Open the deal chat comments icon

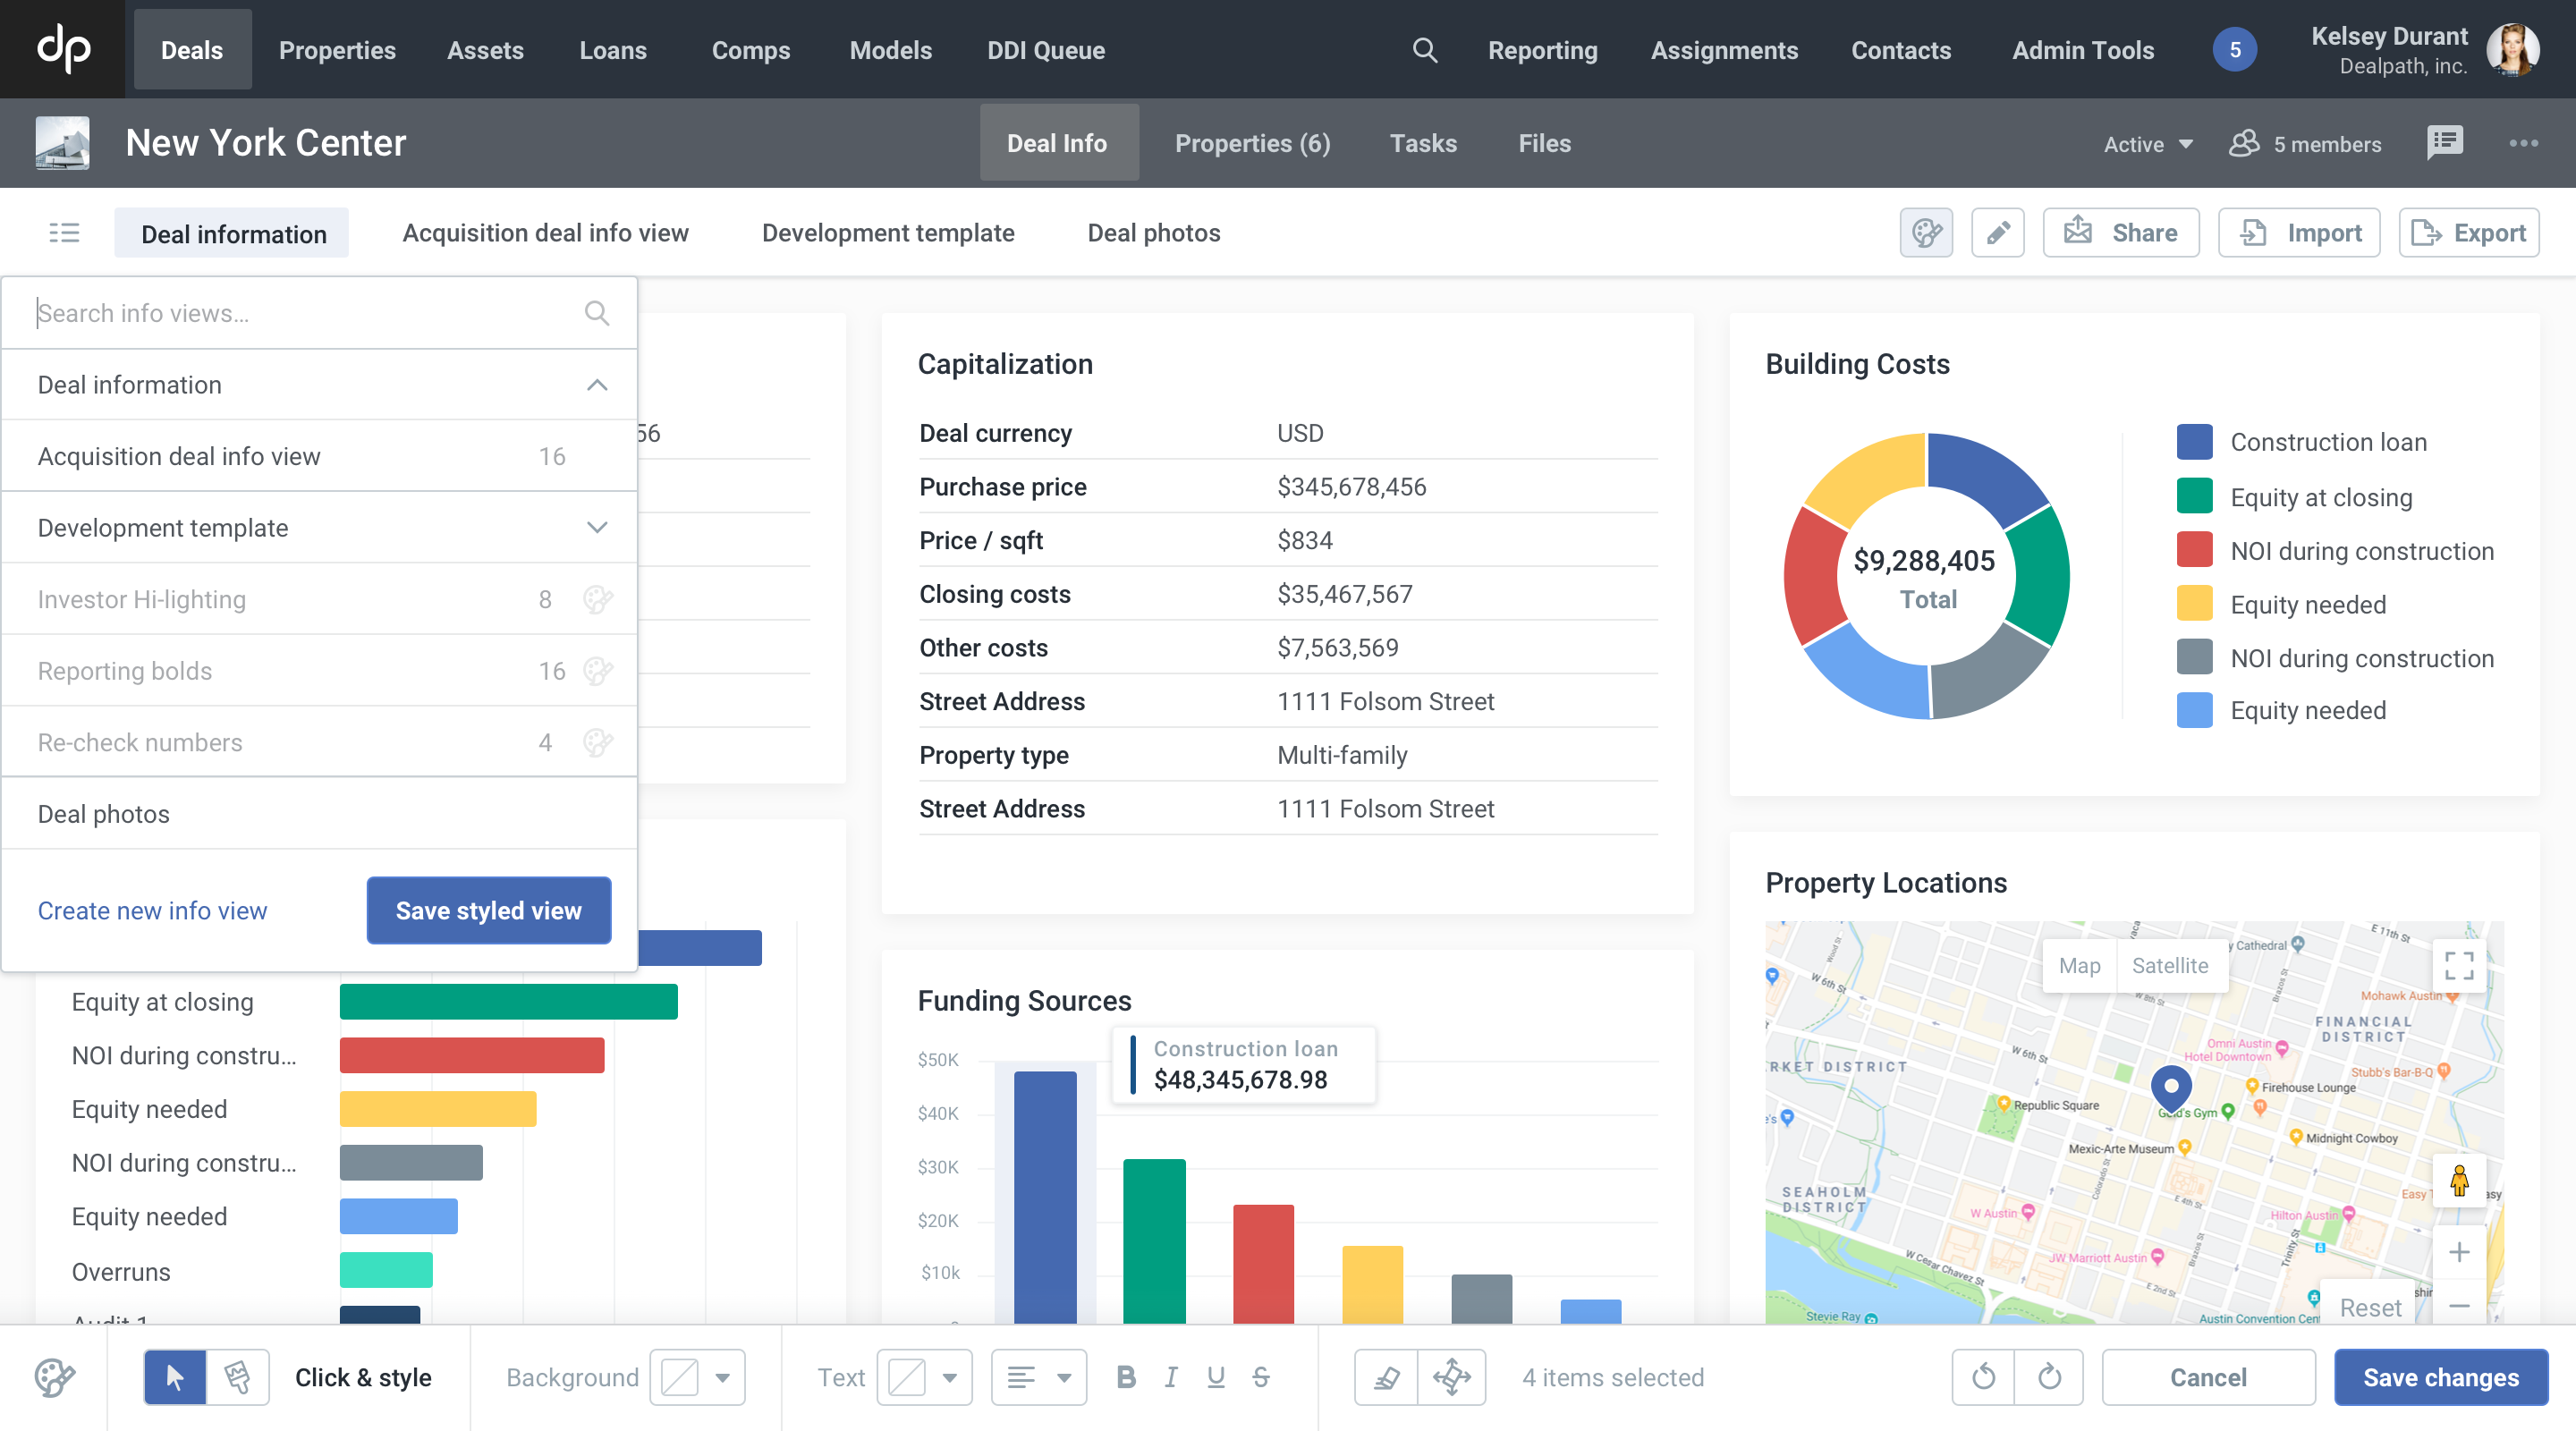coord(2444,143)
